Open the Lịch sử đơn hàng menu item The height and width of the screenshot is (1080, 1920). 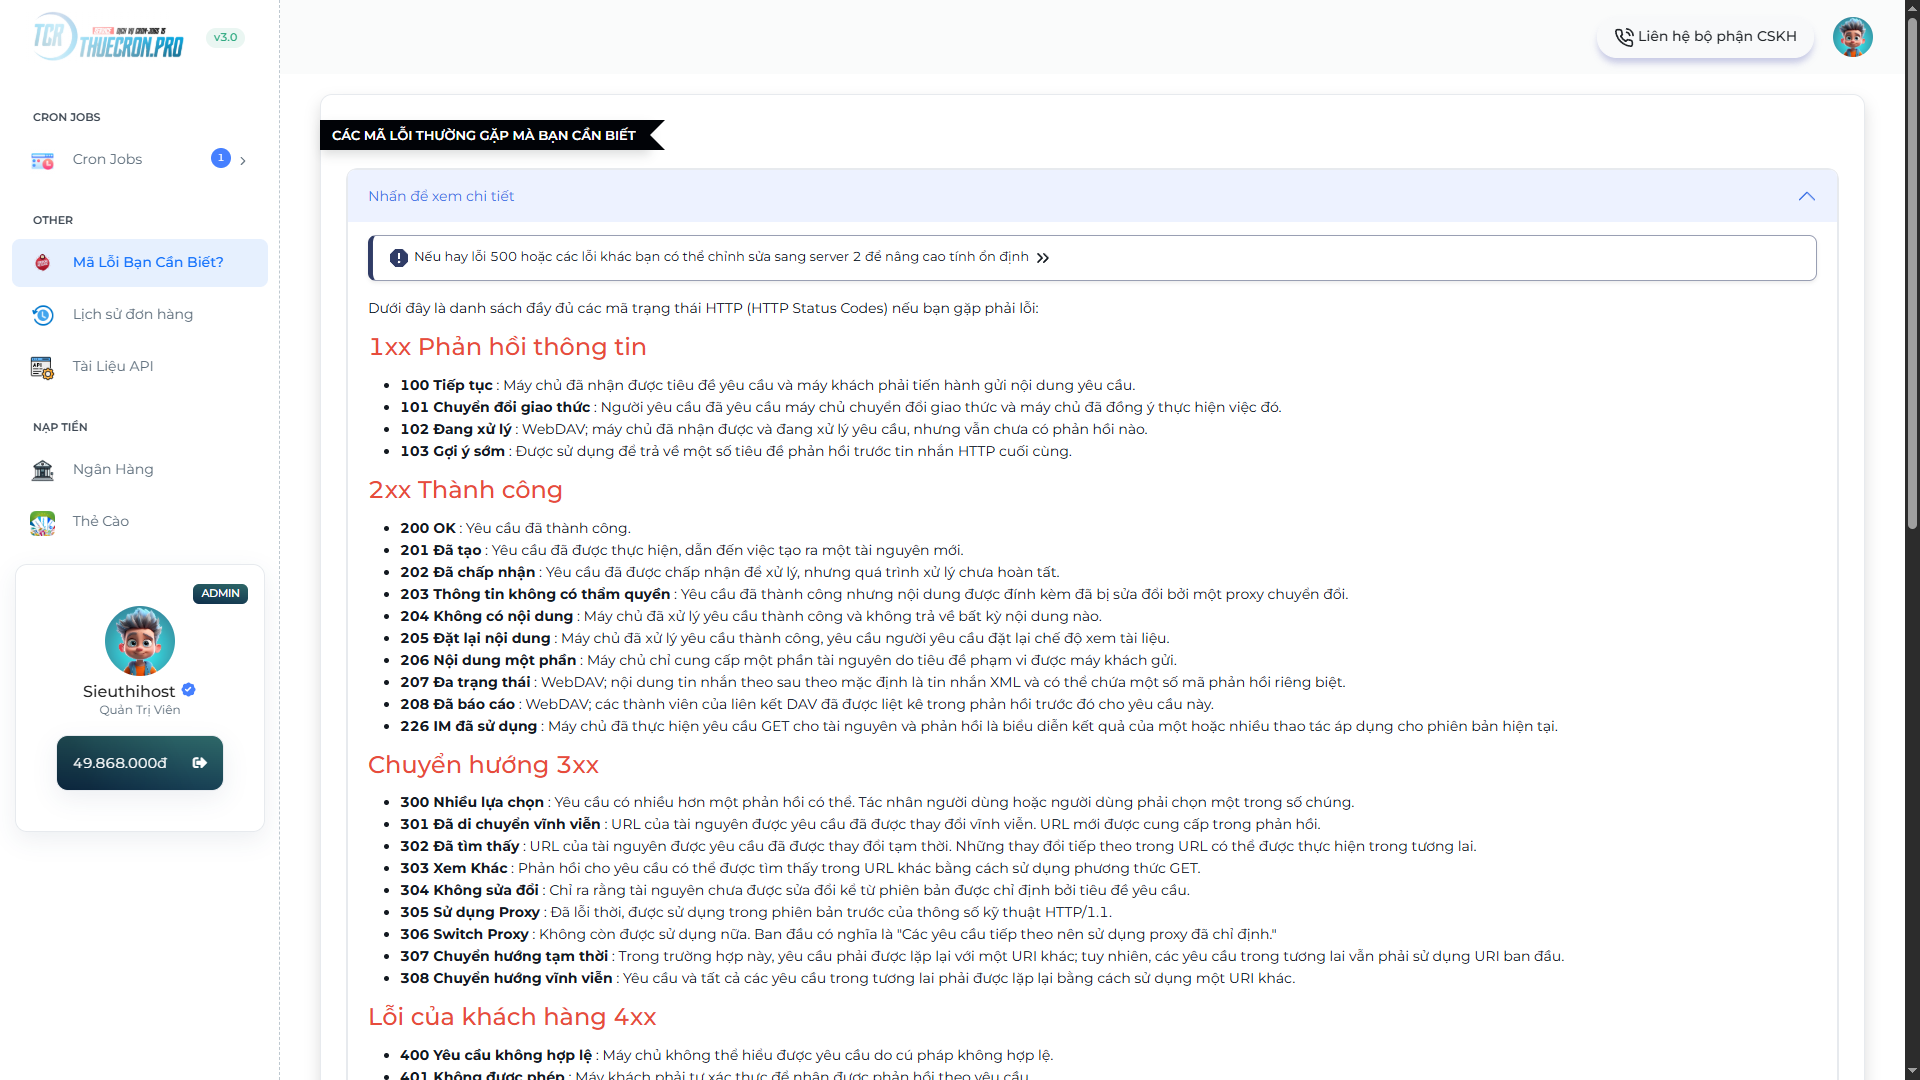point(133,315)
